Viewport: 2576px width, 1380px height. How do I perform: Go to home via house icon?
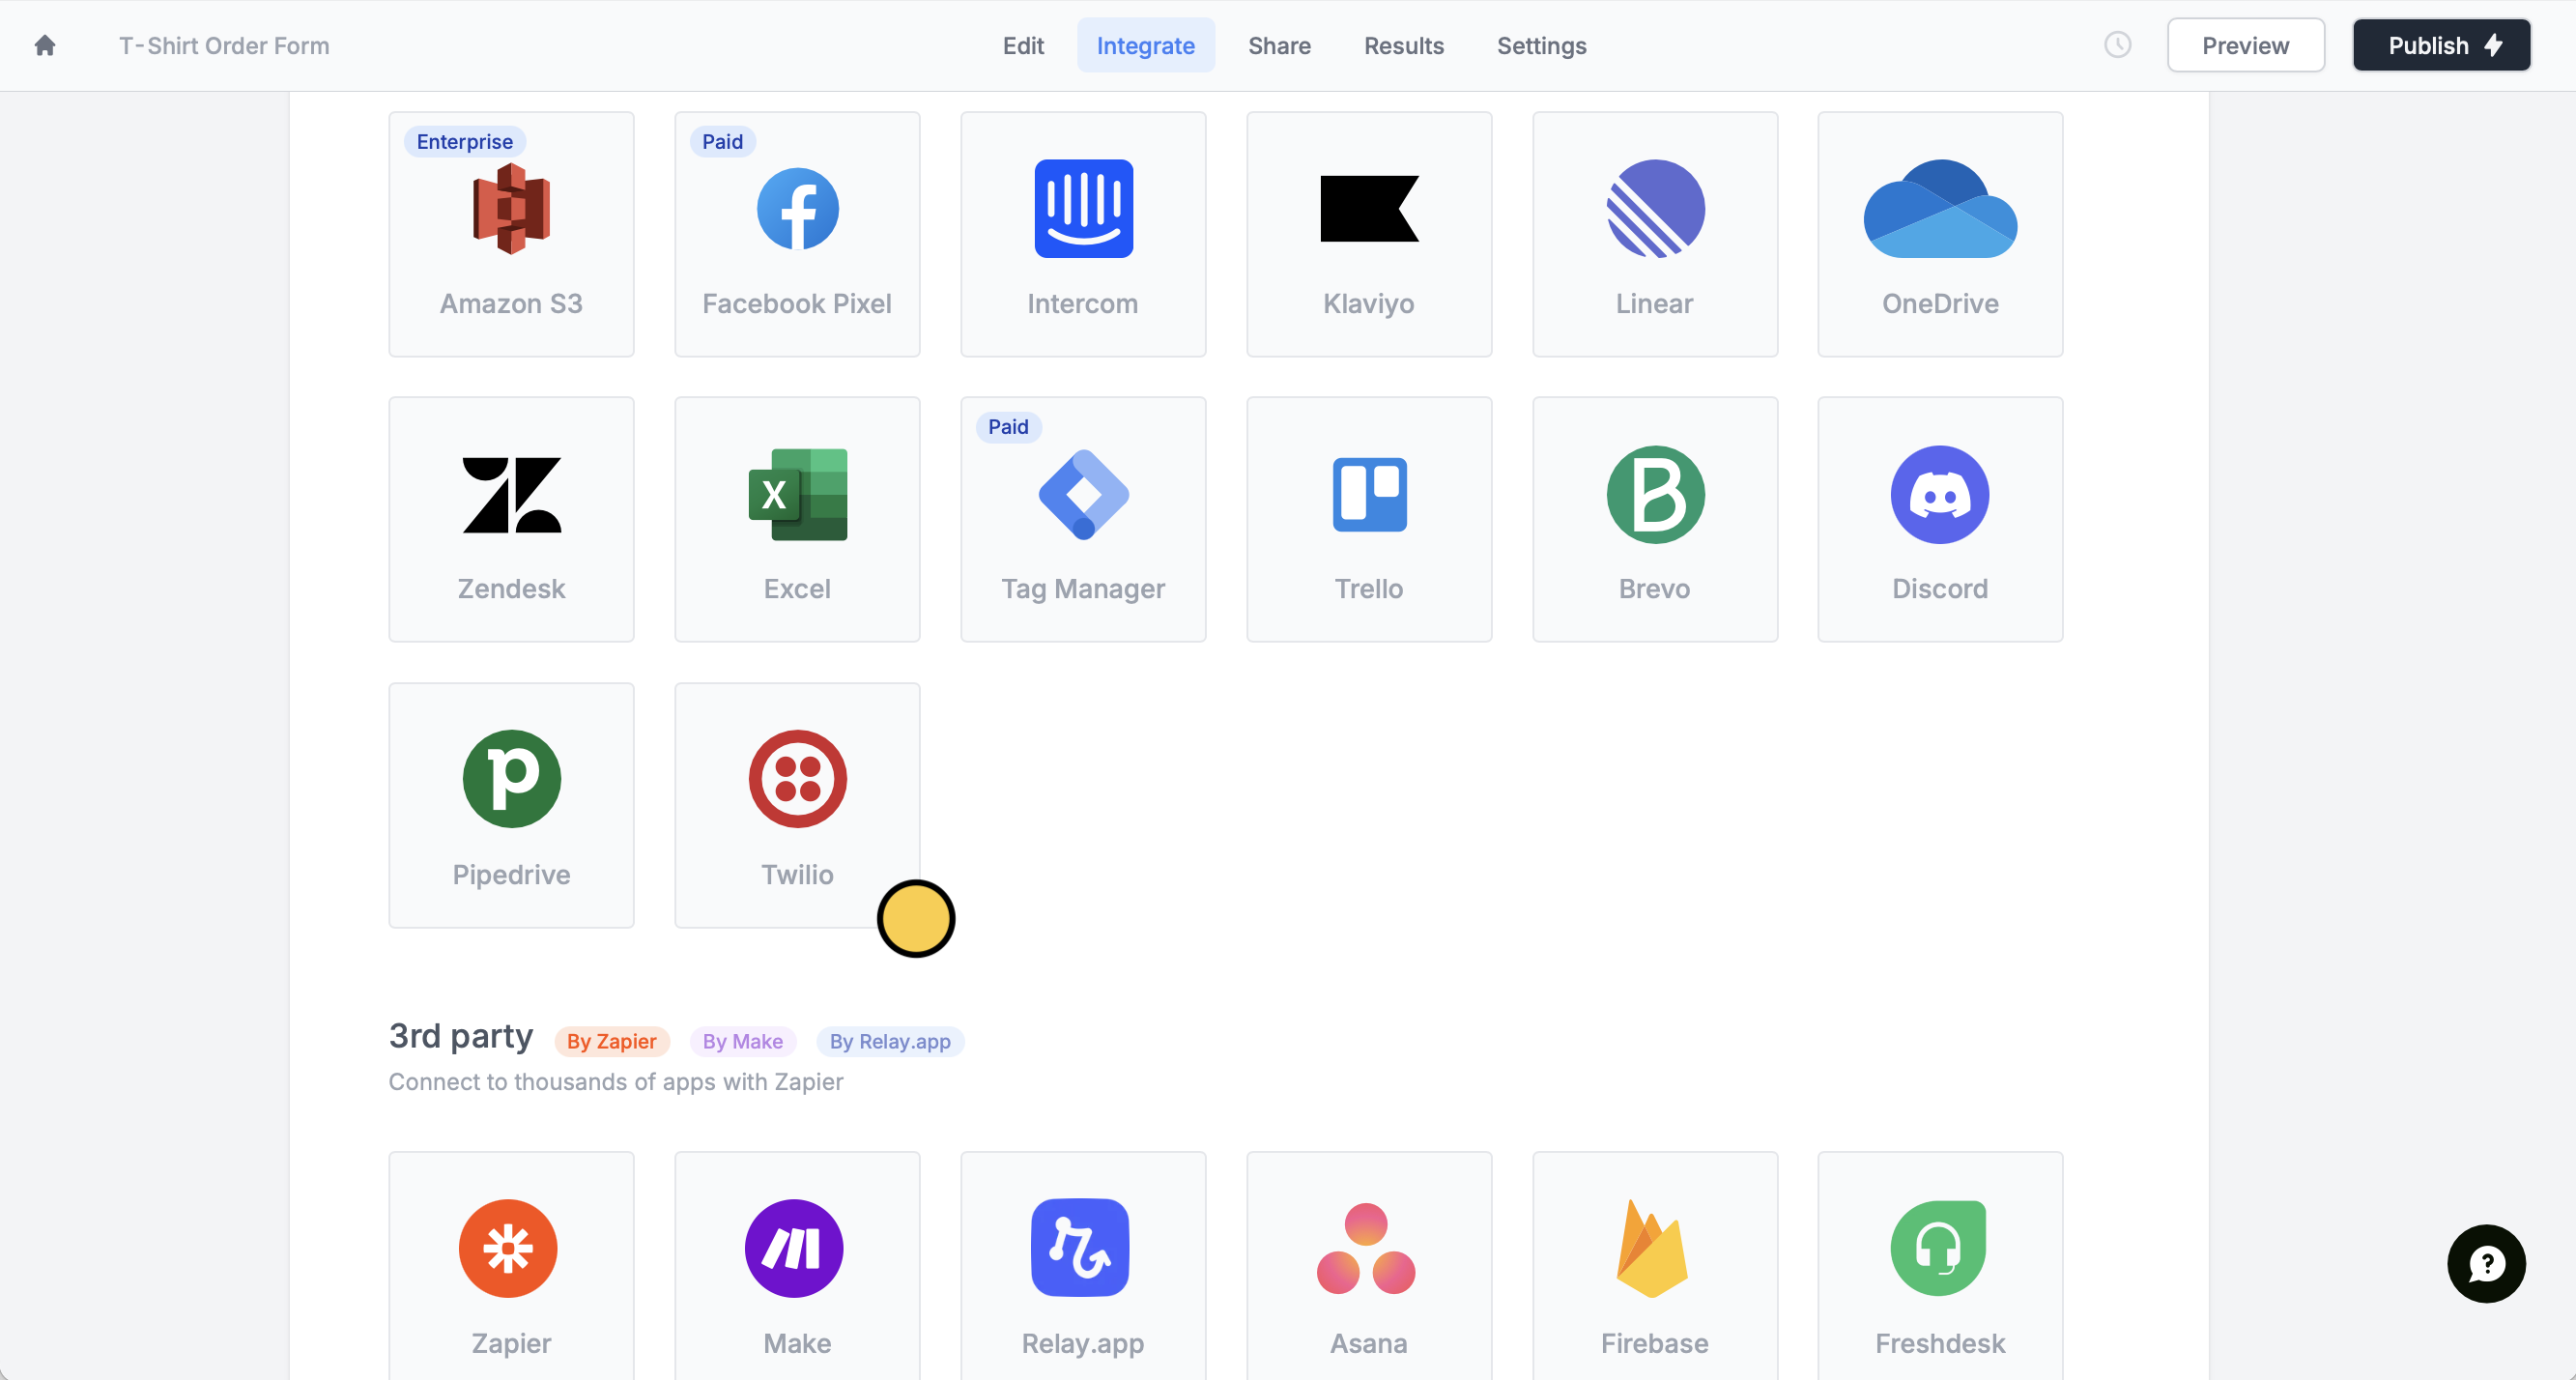point(44,46)
